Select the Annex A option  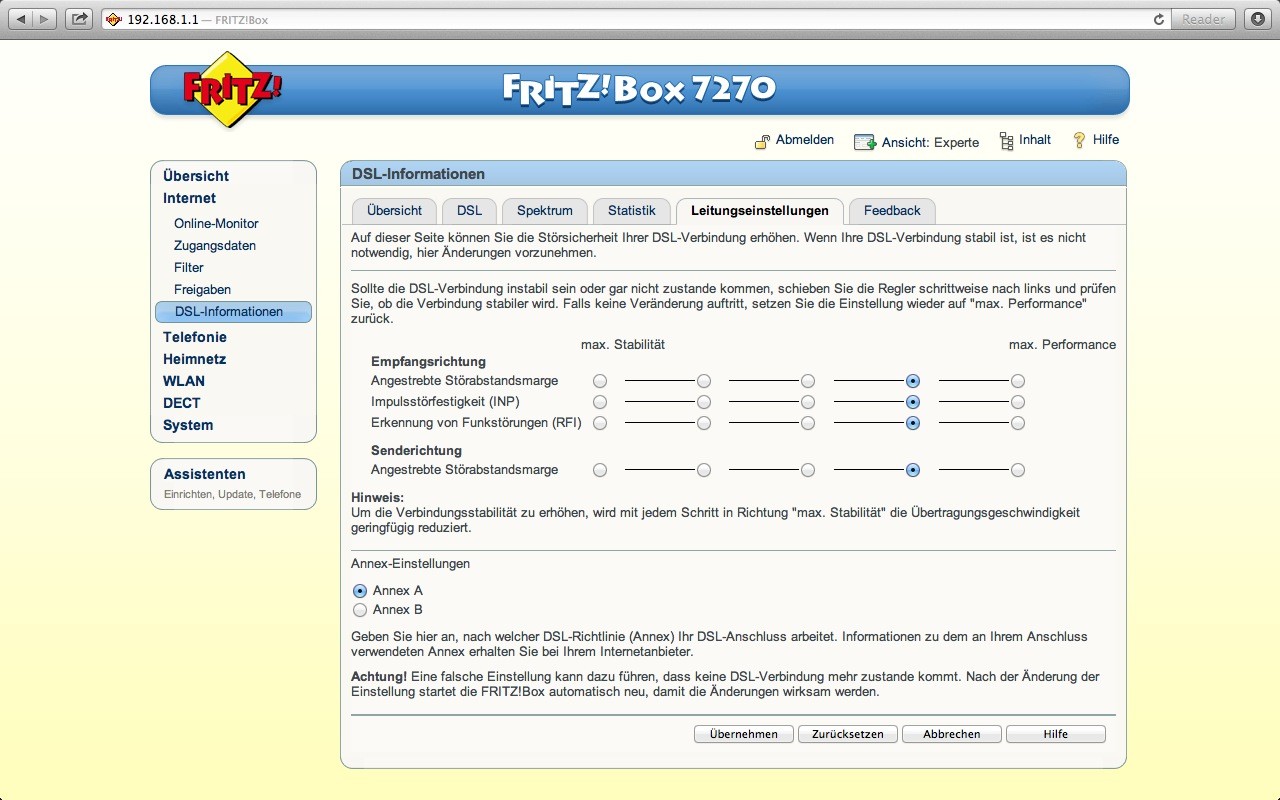(360, 591)
